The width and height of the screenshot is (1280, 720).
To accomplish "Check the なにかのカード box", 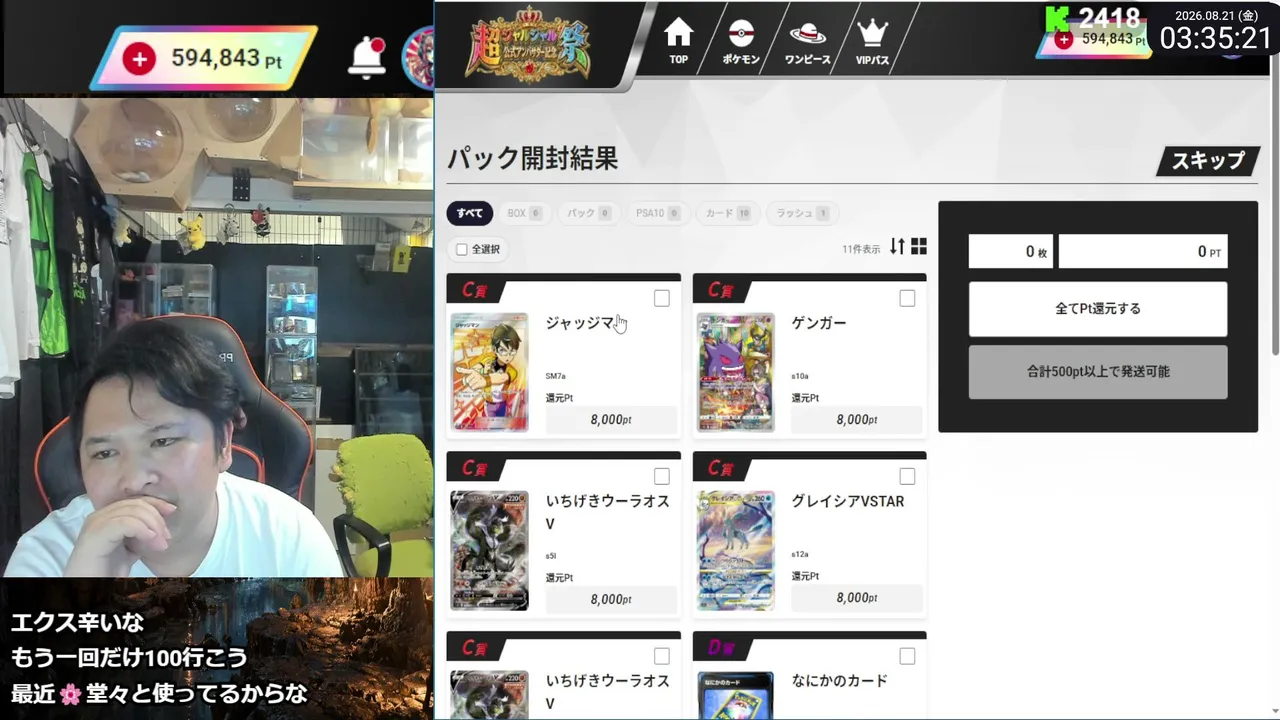I will click(x=907, y=656).
